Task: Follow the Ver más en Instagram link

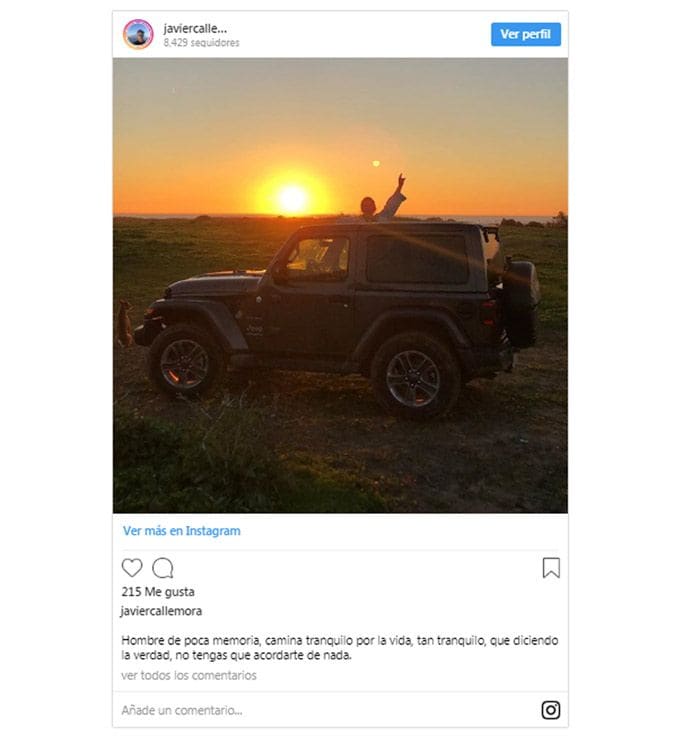Action: (182, 531)
